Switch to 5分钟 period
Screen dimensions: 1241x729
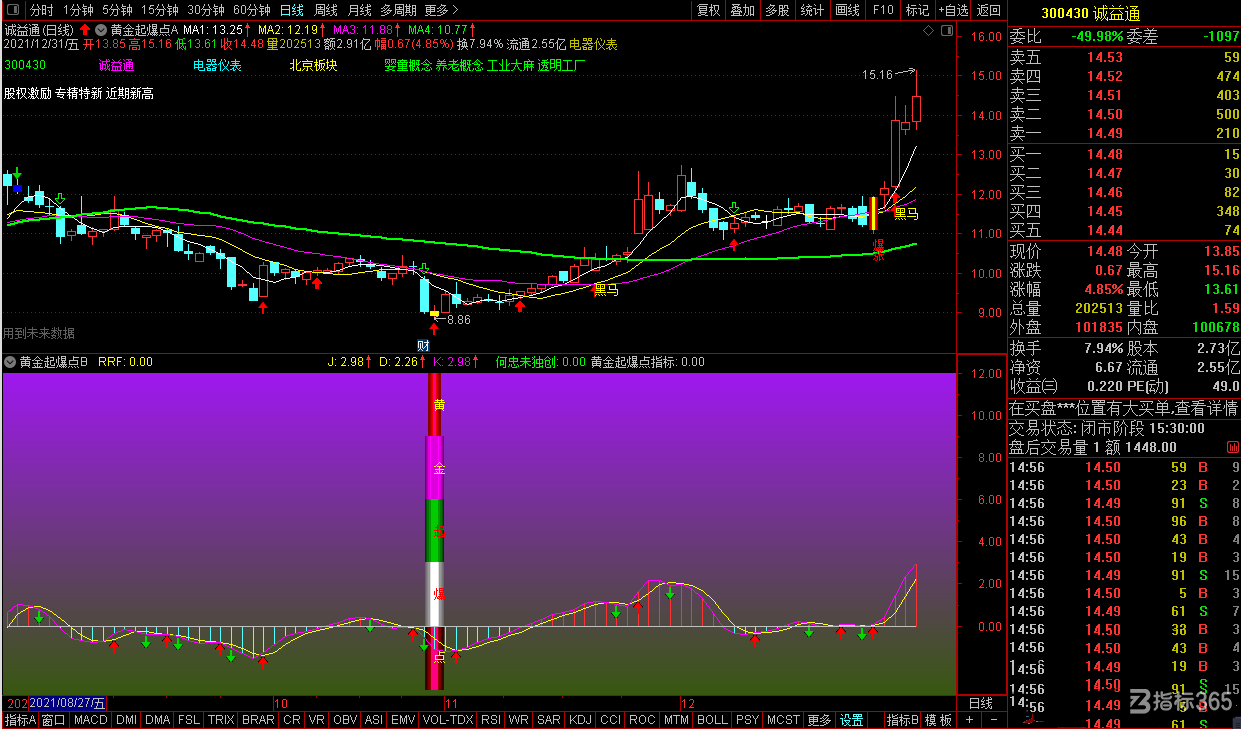(x=117, y=10)
